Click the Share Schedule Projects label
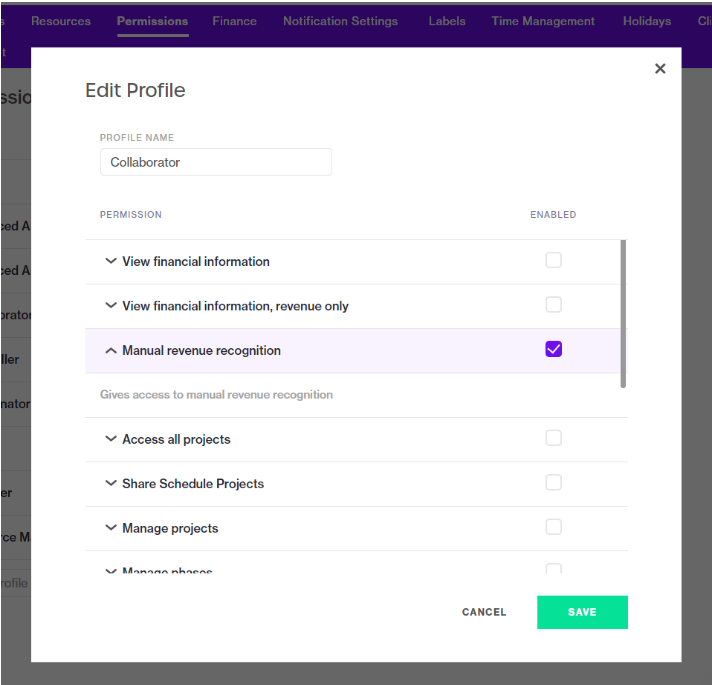The width and height of the screenshot is (712, 685). [193, 484]
